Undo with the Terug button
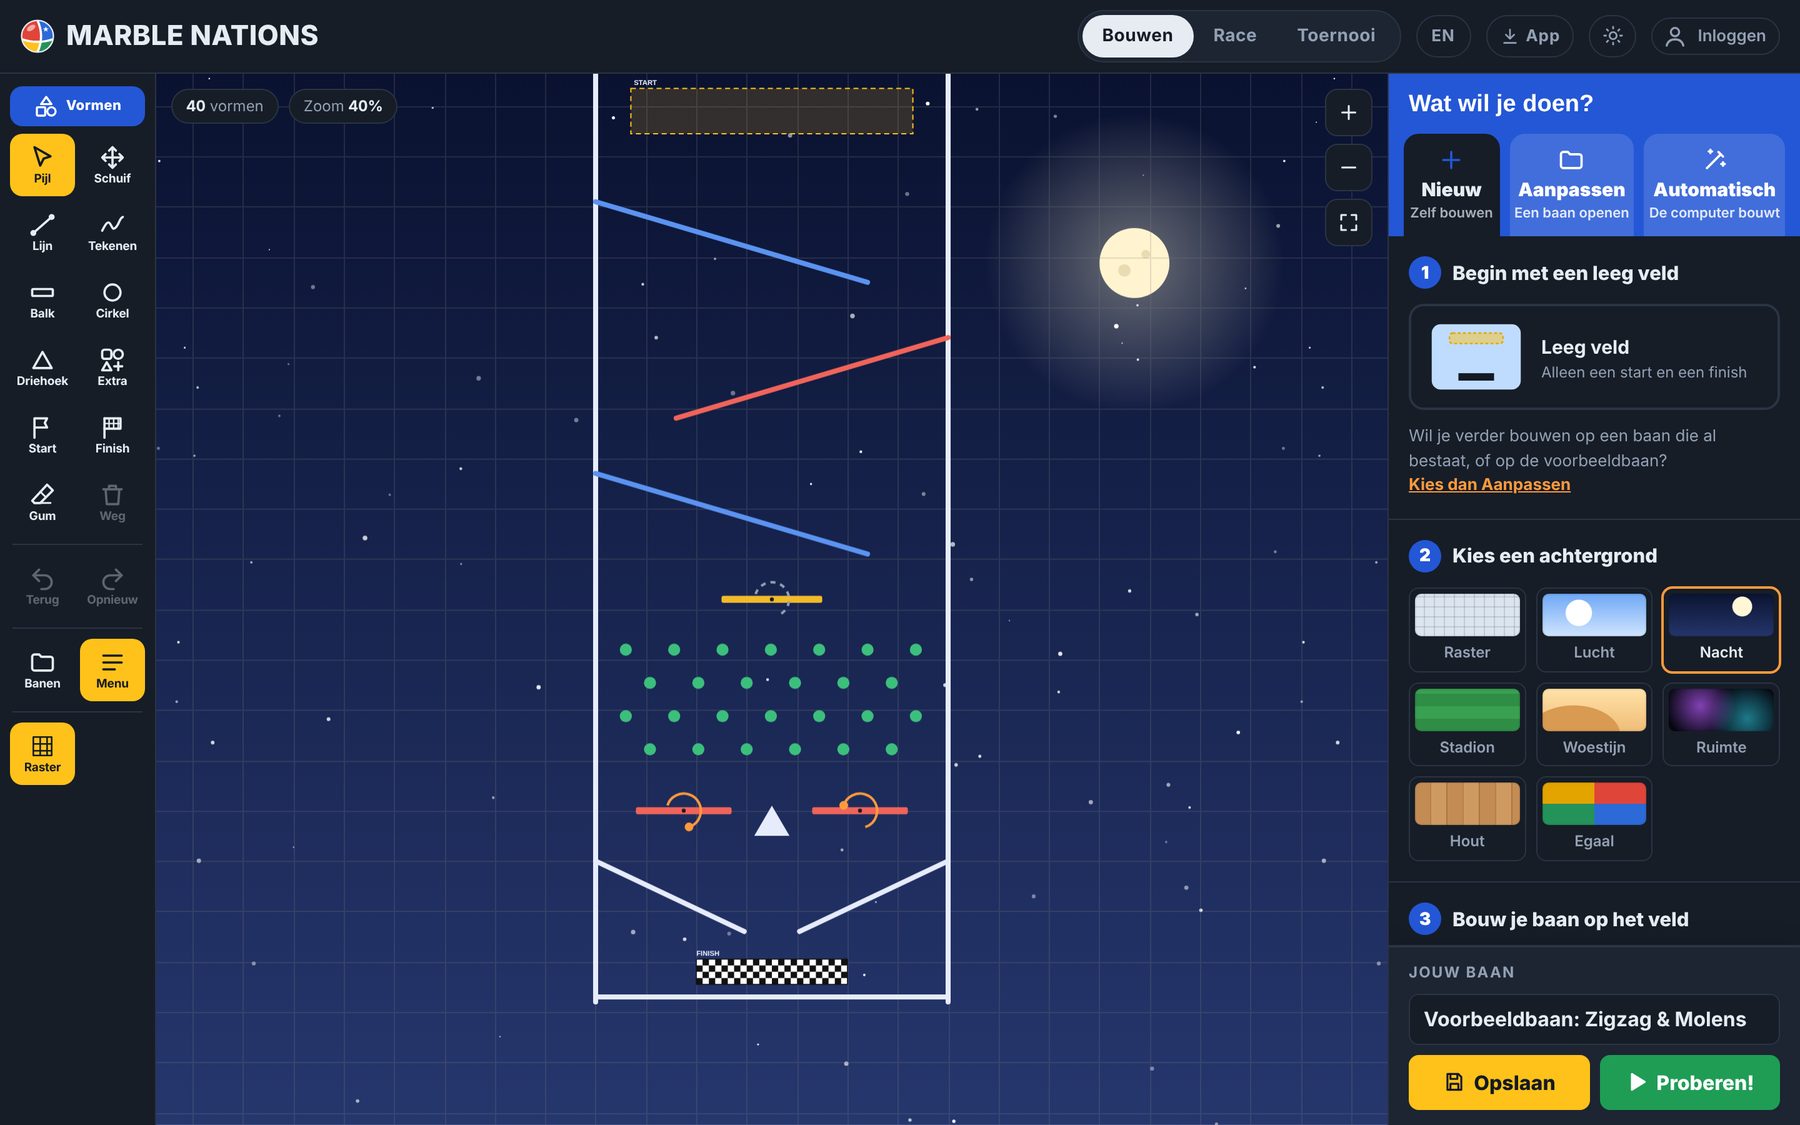 coord(42,586)
